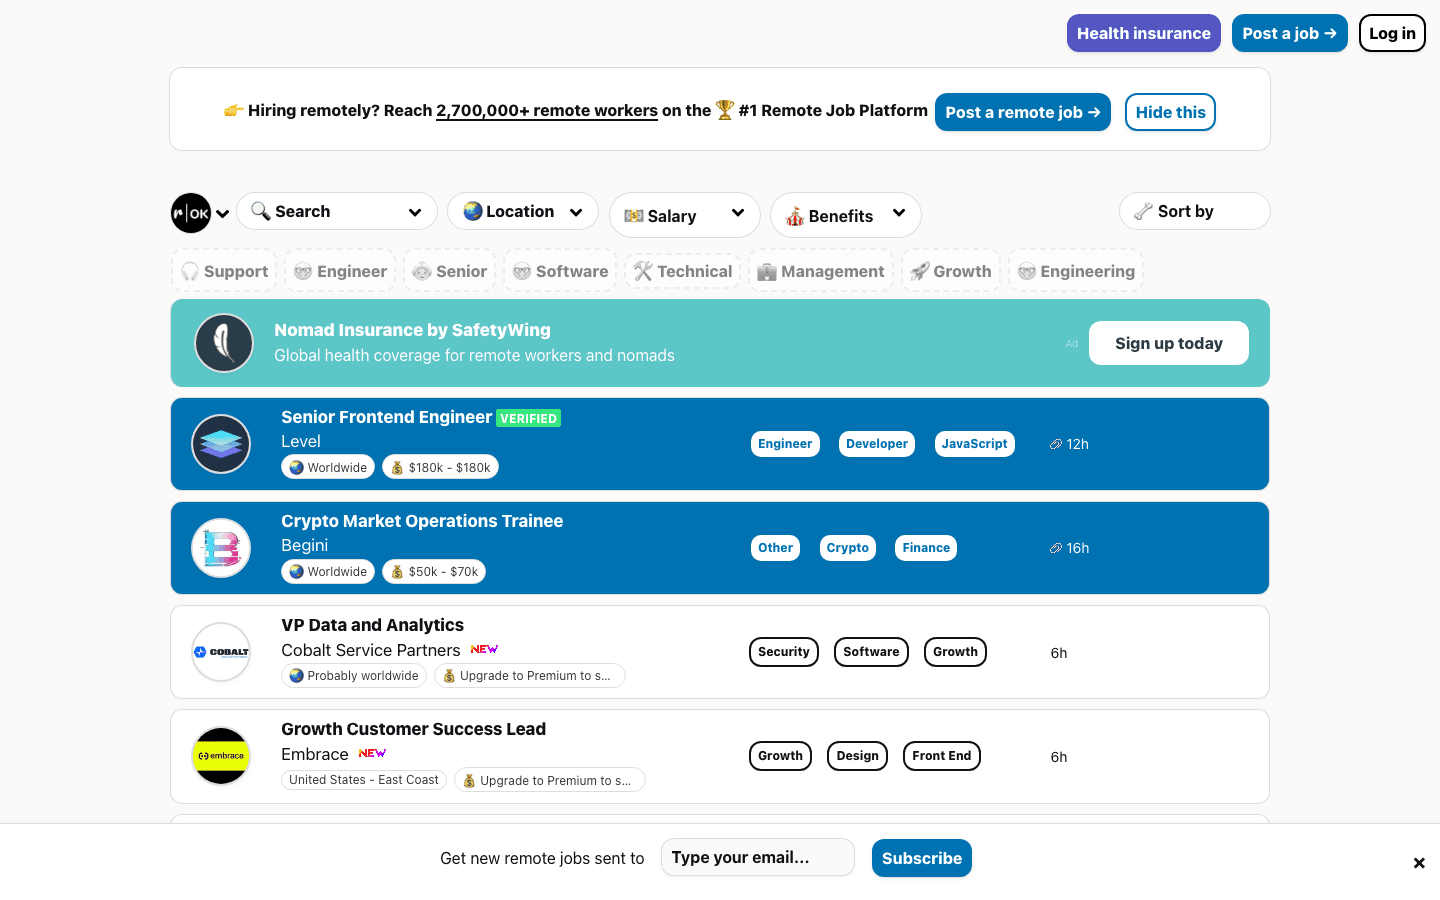1440x900 pixels.
Task: Toggle the Support tag filter
Action: pos(224,271)
